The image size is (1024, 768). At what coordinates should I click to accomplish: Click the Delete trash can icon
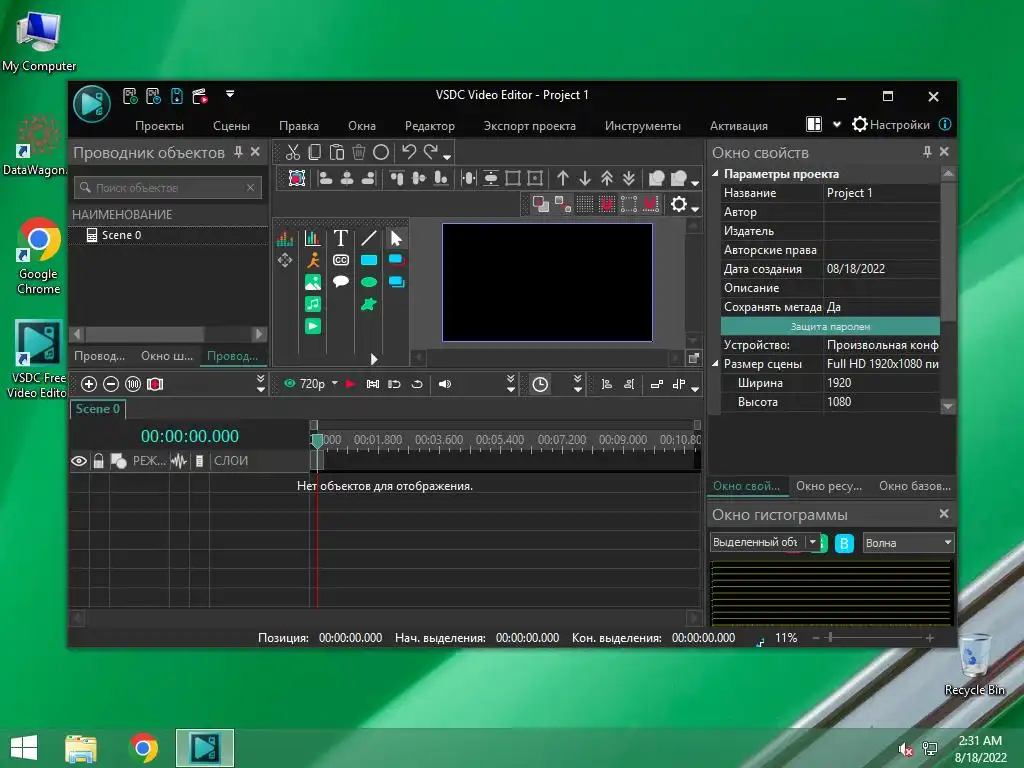pyautogui.click(x=359, y=152)
